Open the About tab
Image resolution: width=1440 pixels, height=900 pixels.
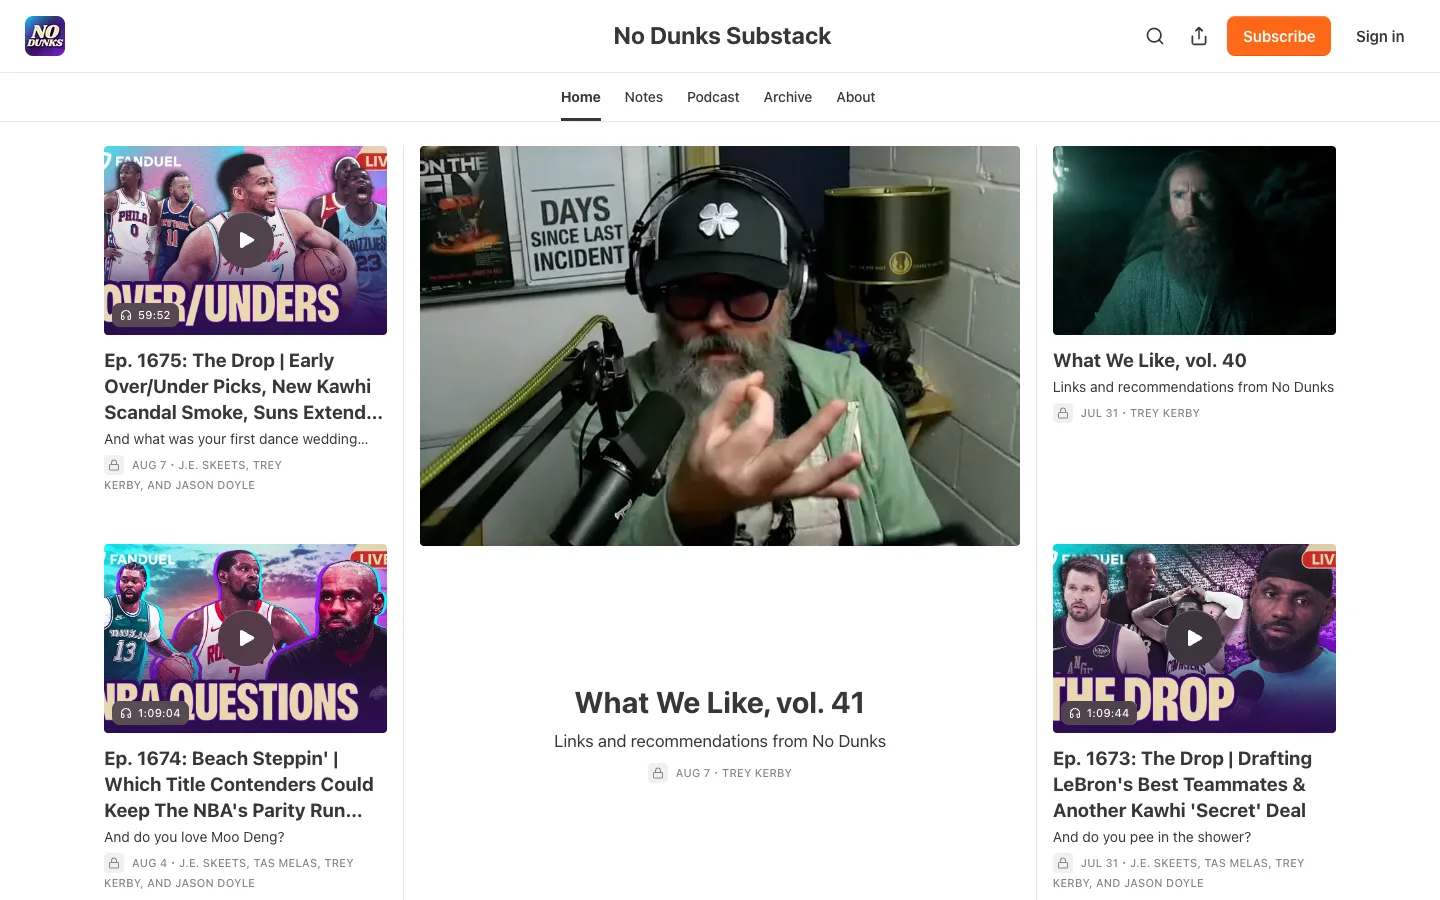tap(856, 97)
